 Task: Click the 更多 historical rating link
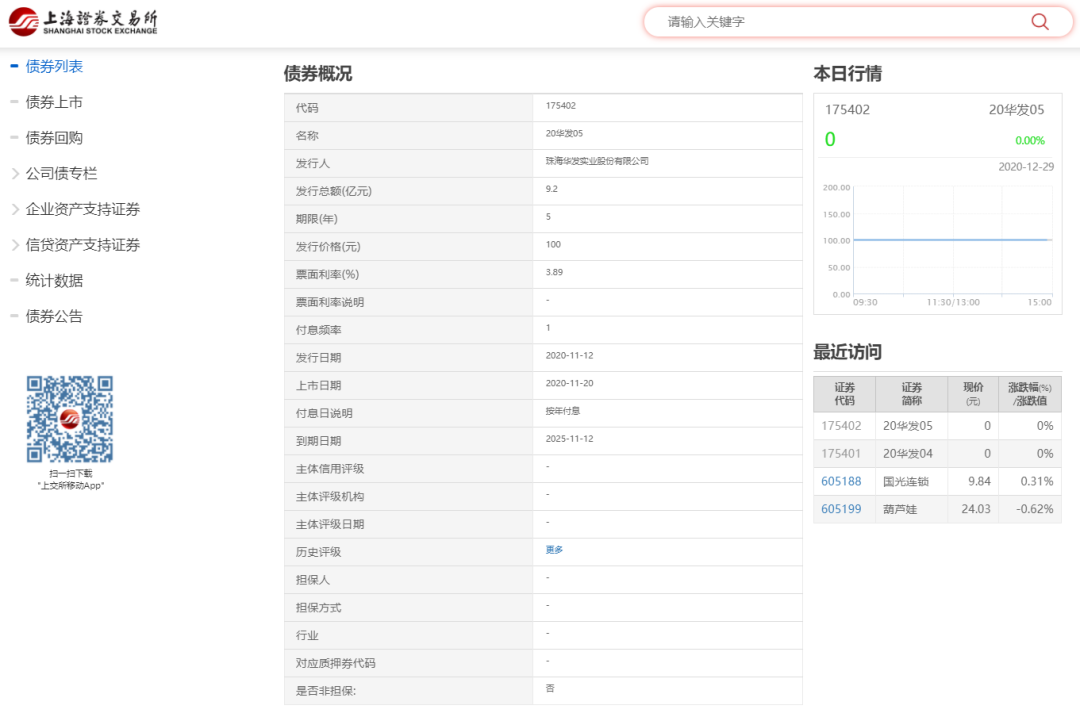tap(554, 550)
